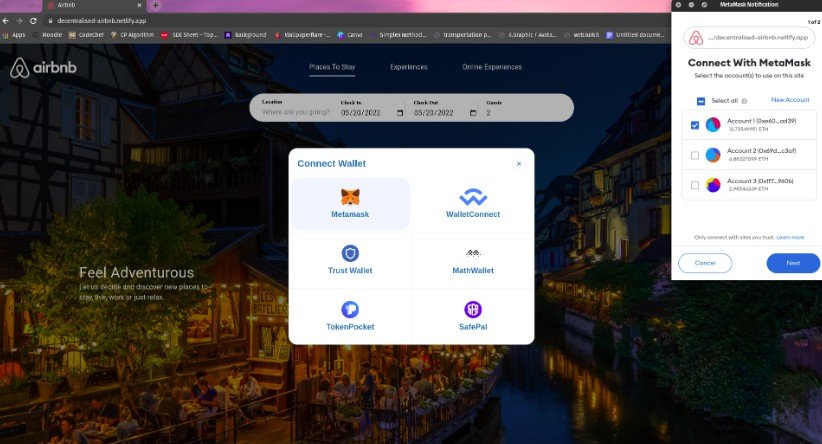Check the Account 3 checkbox
Screen dimensions: 822x444
click(x=695, y=186)
